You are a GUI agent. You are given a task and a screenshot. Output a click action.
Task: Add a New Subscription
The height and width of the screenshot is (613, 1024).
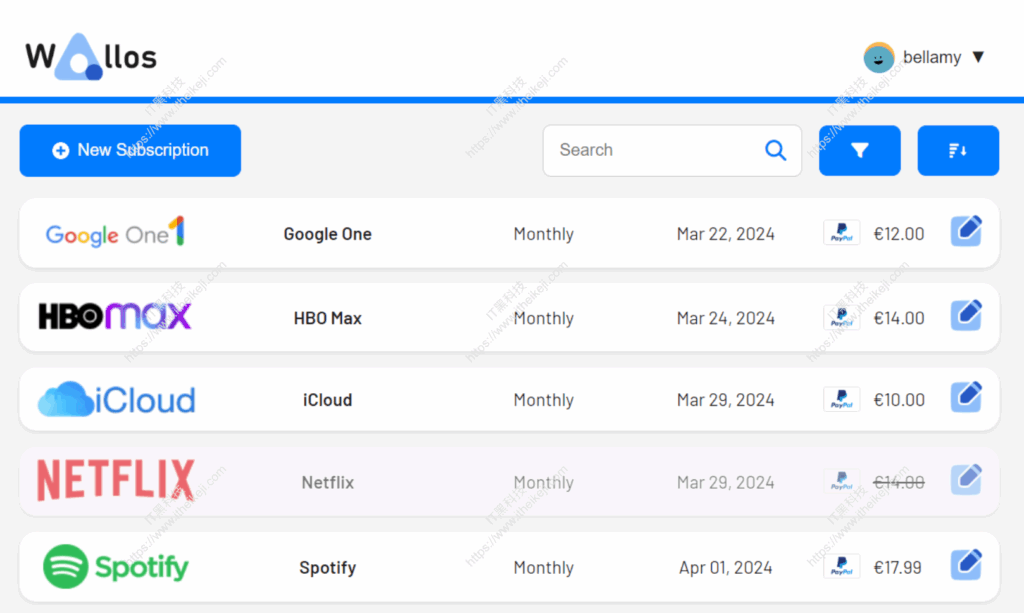(130, 151)
